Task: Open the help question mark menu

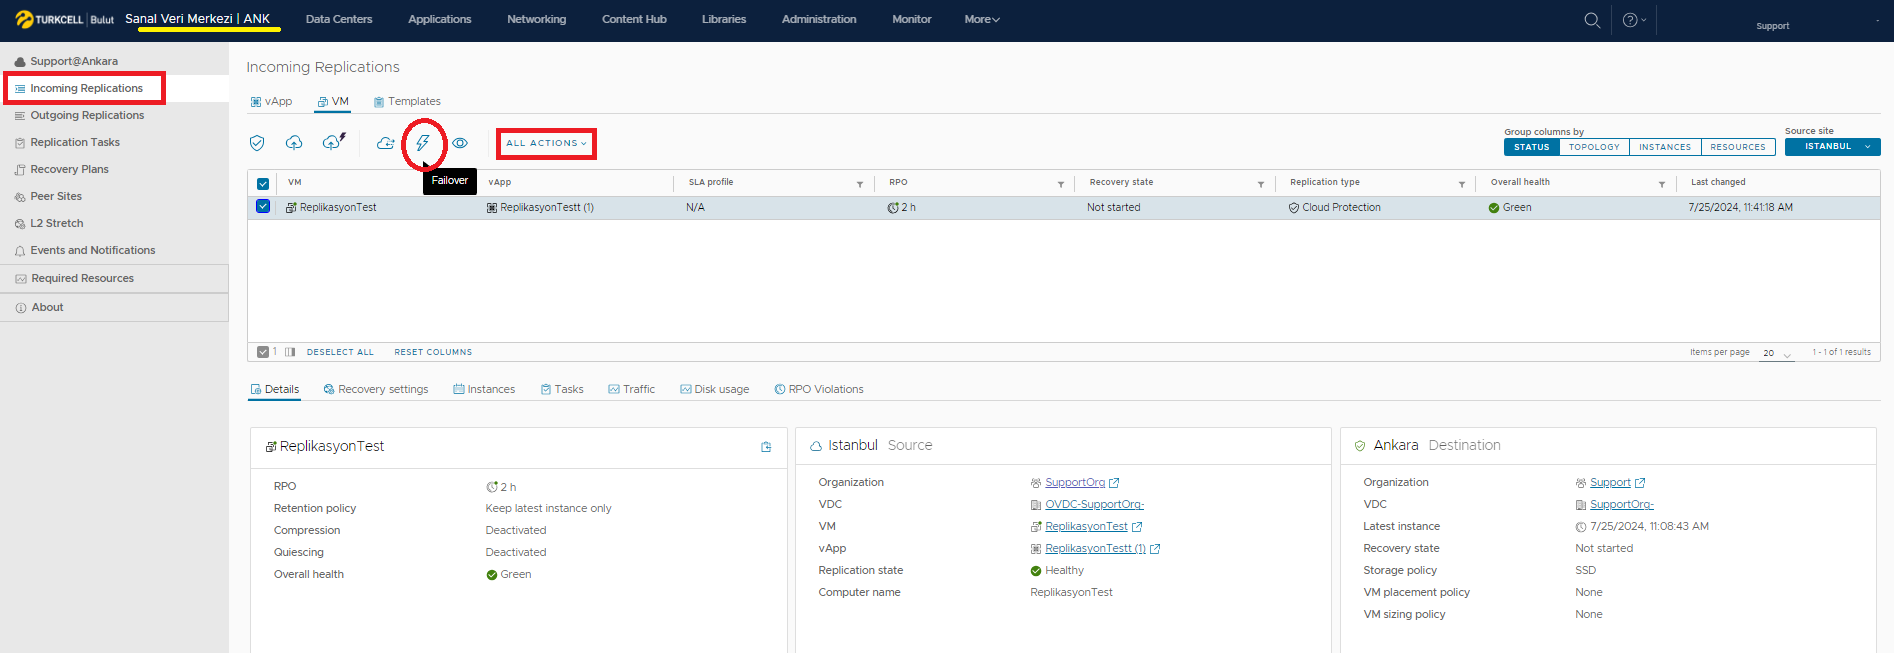Action: [1634, 20]
